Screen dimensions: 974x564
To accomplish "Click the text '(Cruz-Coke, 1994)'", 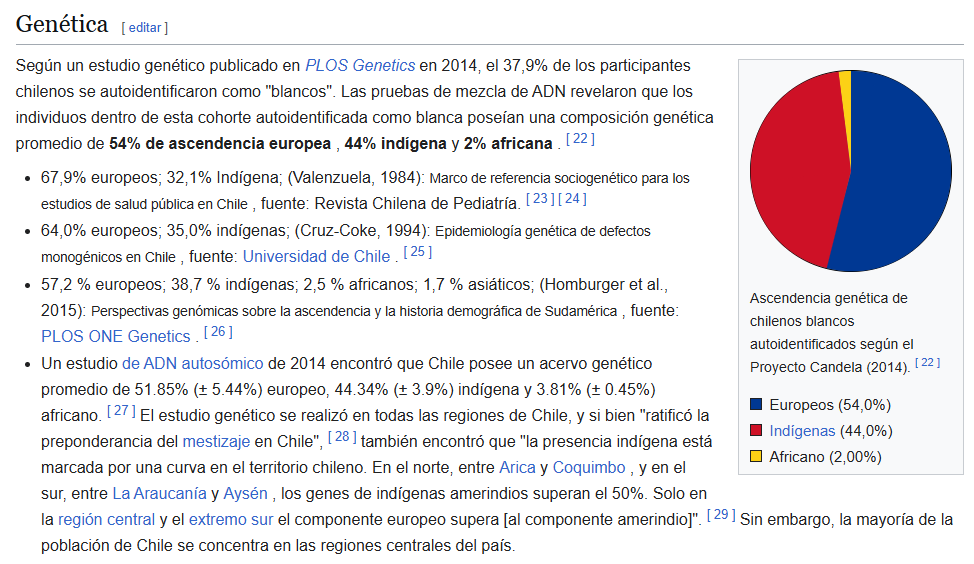I will 362,230.
